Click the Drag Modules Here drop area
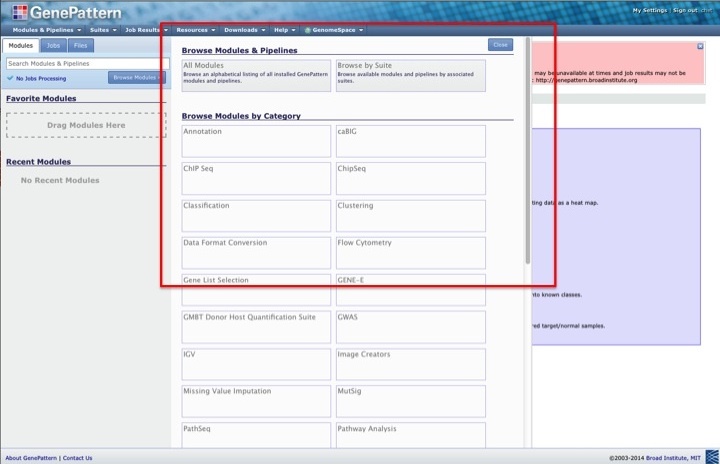Screen dimensions: 720x464 click(x=86, y=125)
